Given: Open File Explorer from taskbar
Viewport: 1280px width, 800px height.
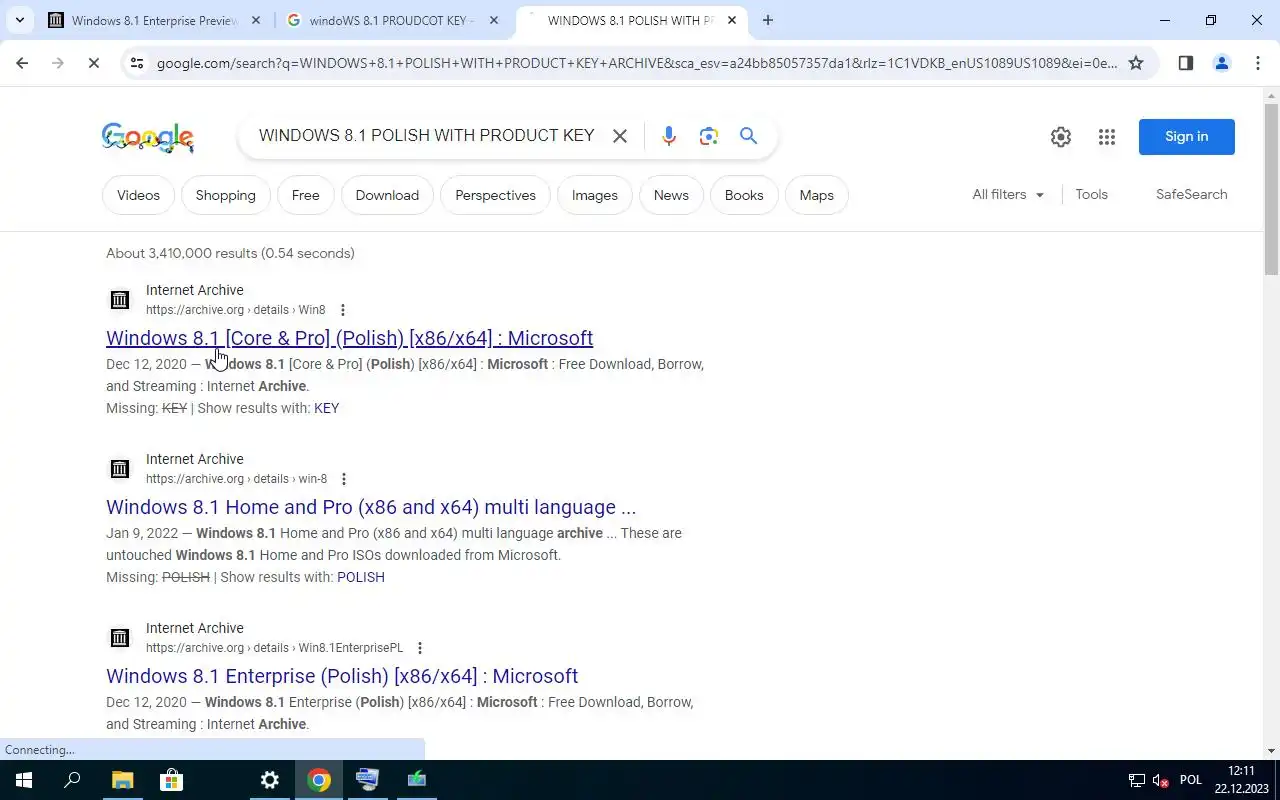Looking at the screenshot, I should [122, 780].
